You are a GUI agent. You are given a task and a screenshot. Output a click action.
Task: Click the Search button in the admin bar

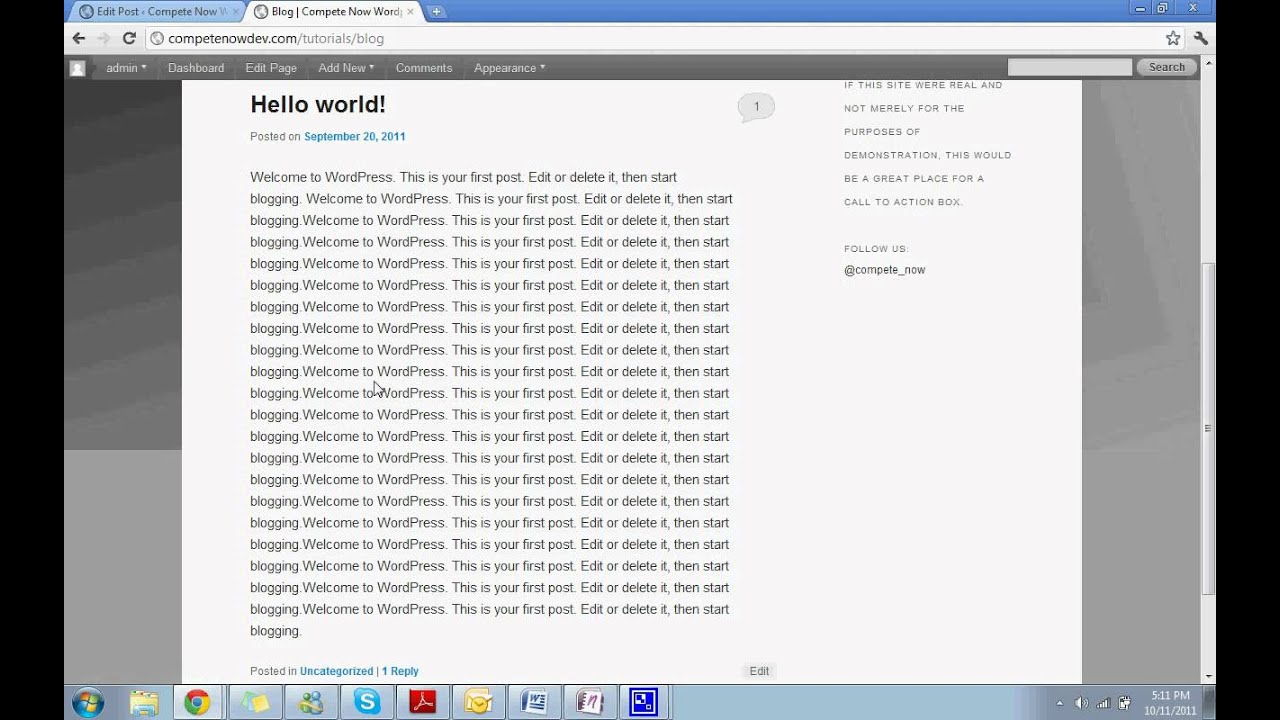pos(1166,67)
